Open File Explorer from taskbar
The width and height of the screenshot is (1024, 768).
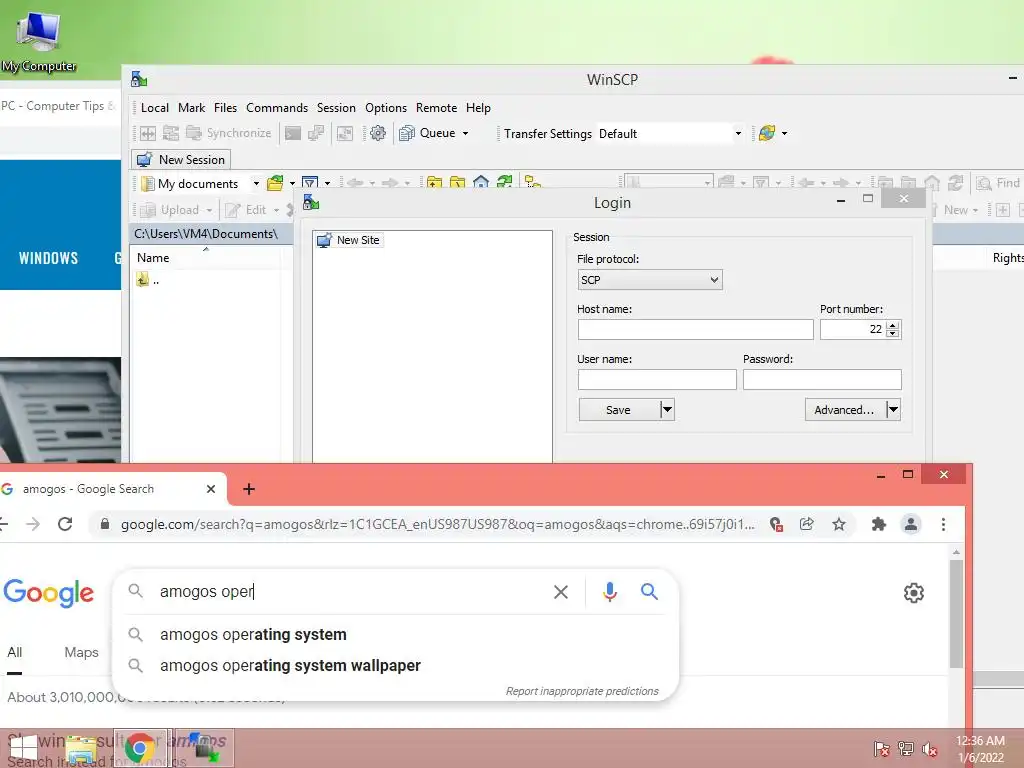click(x=82, y=748)
